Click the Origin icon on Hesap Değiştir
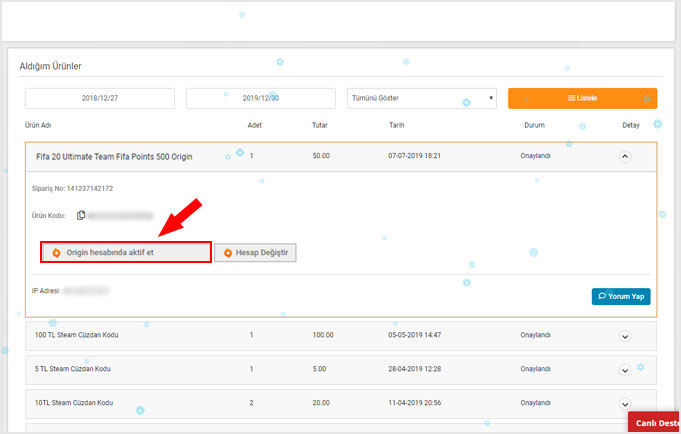The width and height of the screenshot is (681, 434). [x=226, y=252]
